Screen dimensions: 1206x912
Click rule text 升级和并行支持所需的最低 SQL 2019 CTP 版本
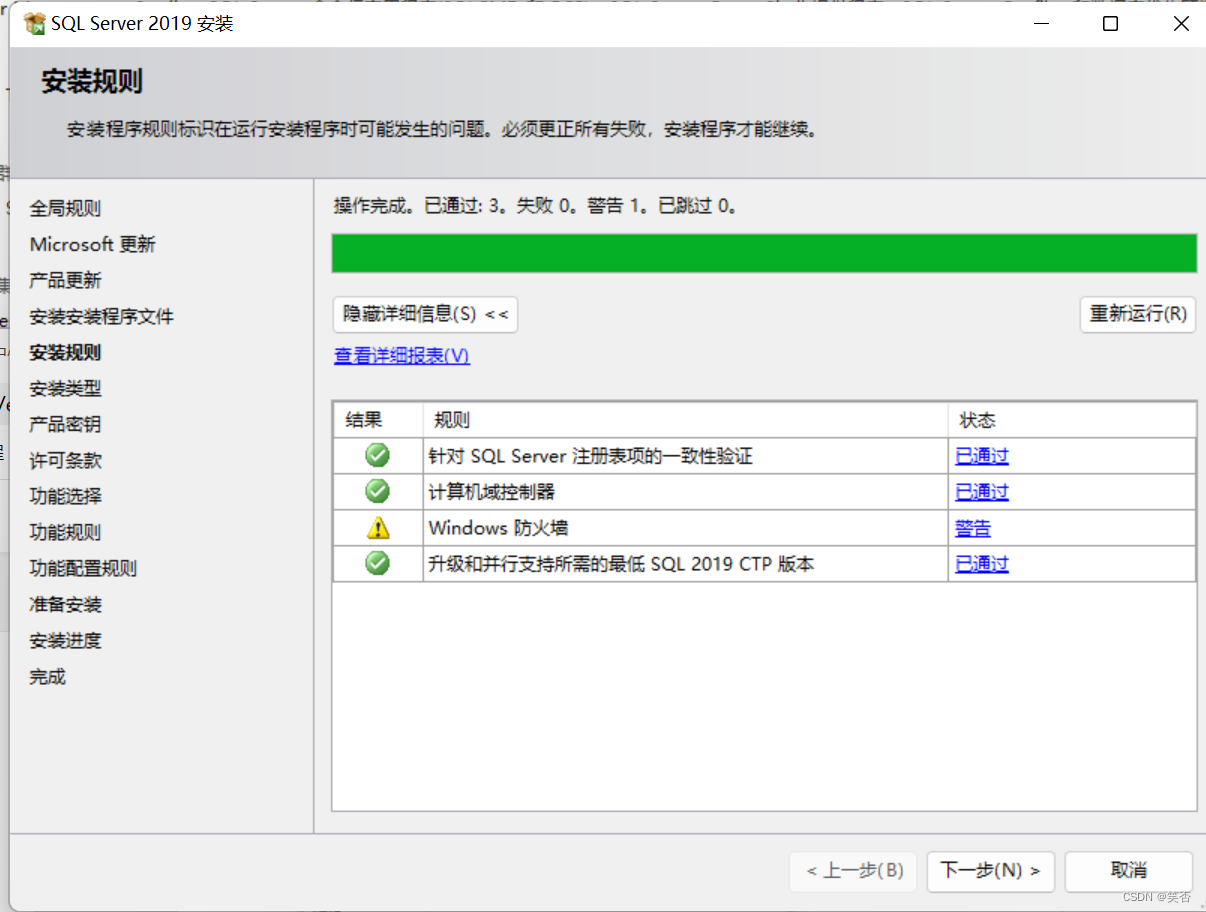point(621,564)
